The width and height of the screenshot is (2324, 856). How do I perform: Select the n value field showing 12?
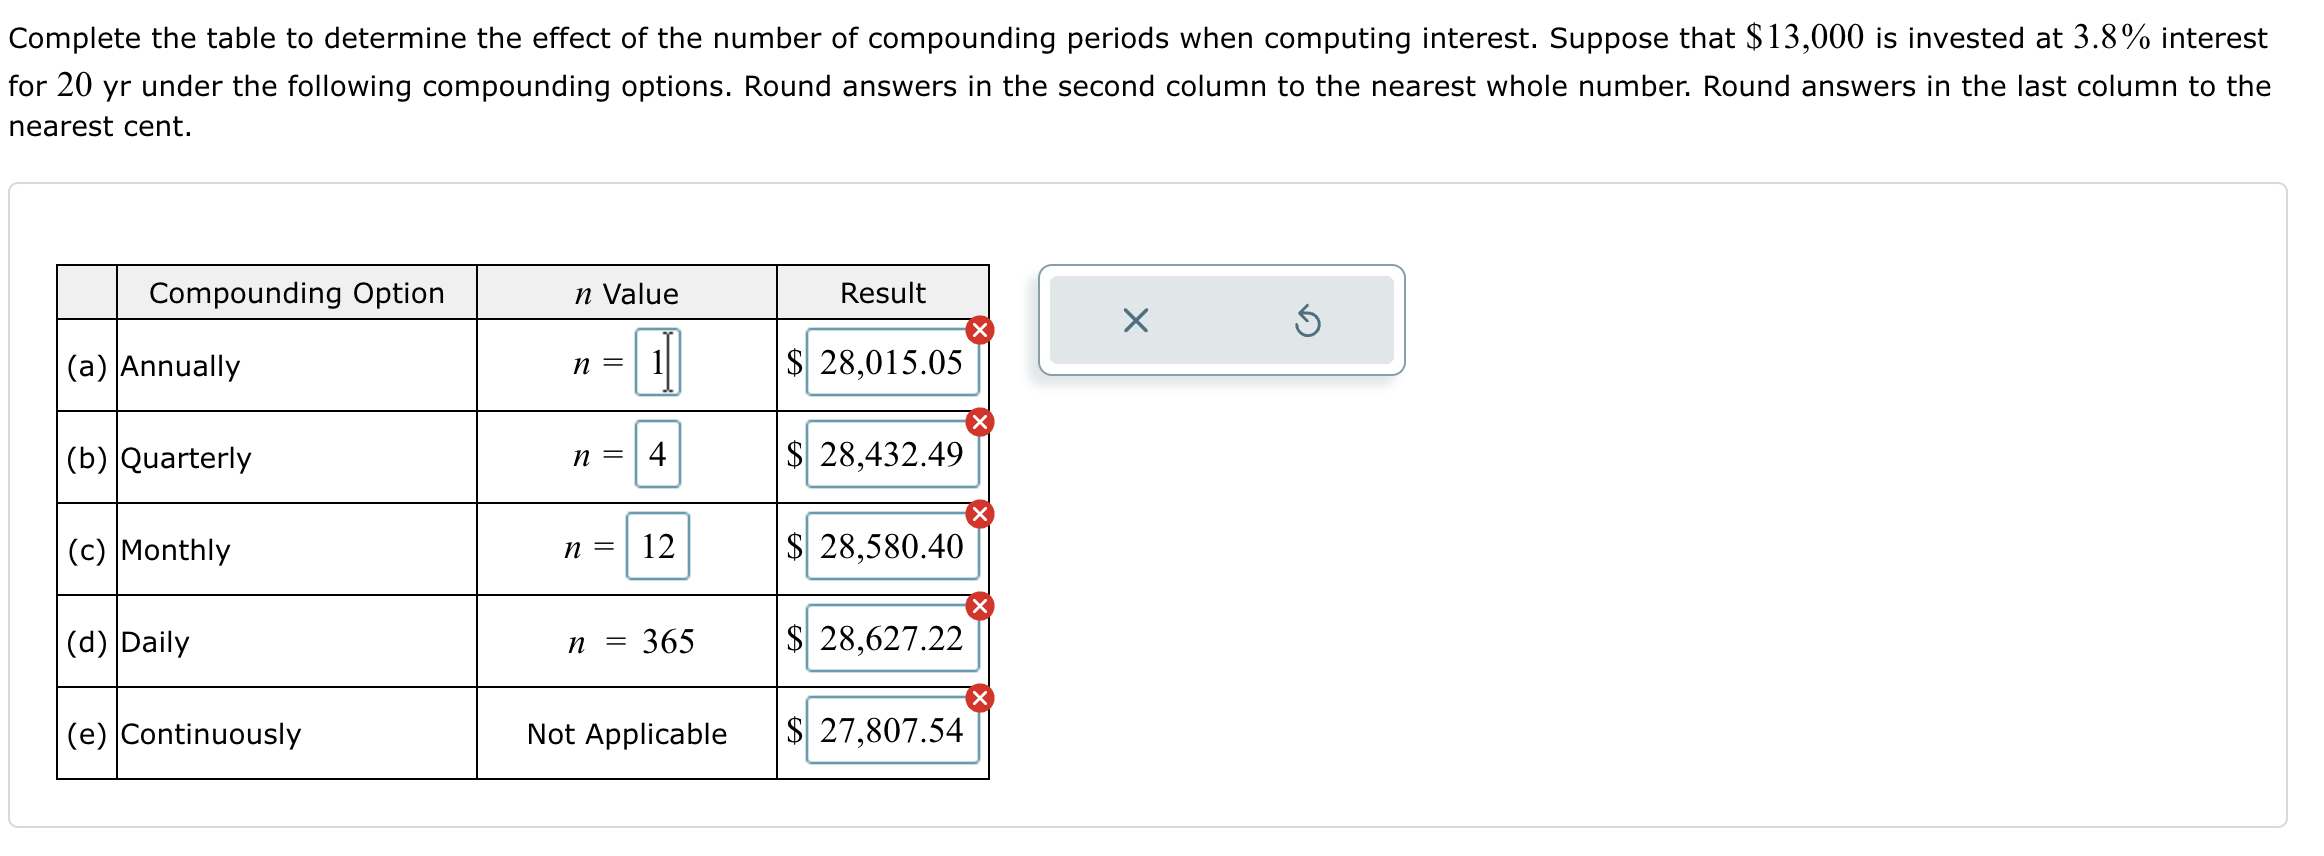point(660,548)
